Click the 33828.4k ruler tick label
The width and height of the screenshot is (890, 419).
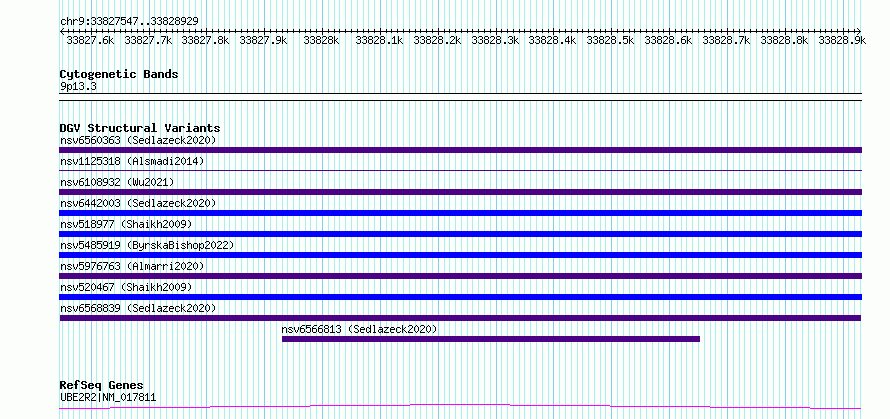pyautogui.click(x=552, y=40)
